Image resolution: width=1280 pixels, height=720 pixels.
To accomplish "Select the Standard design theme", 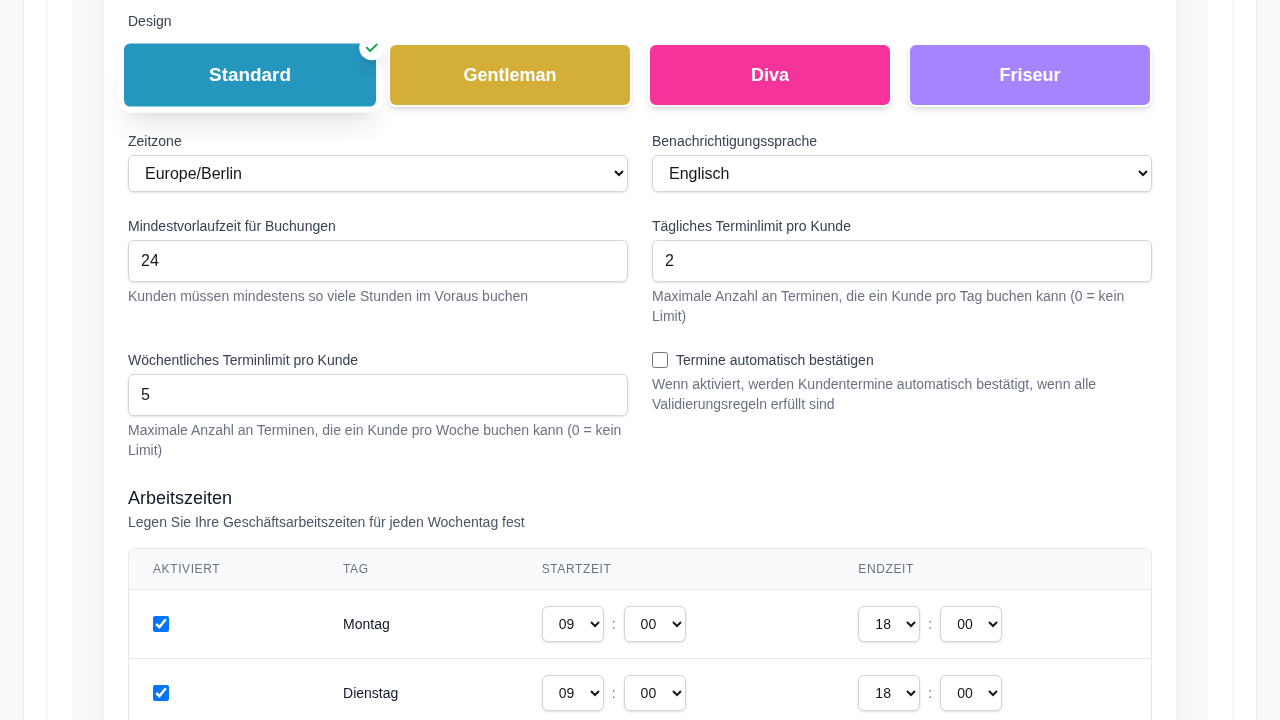I will [x=250, y=75].
